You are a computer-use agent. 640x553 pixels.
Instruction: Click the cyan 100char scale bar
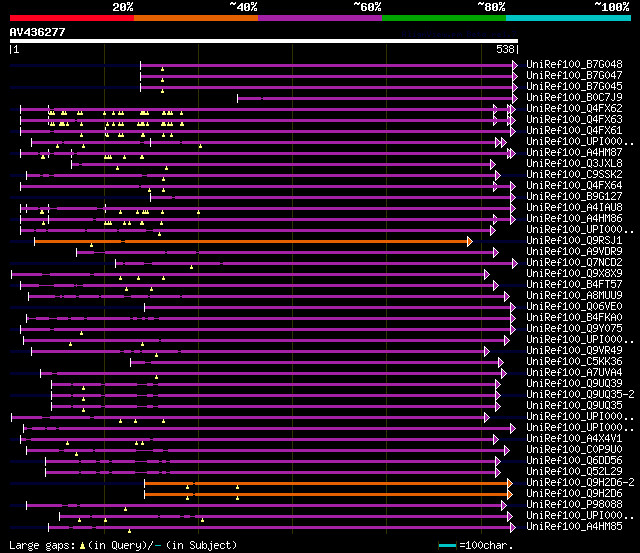pyautogui.click(x=447, y=545)
